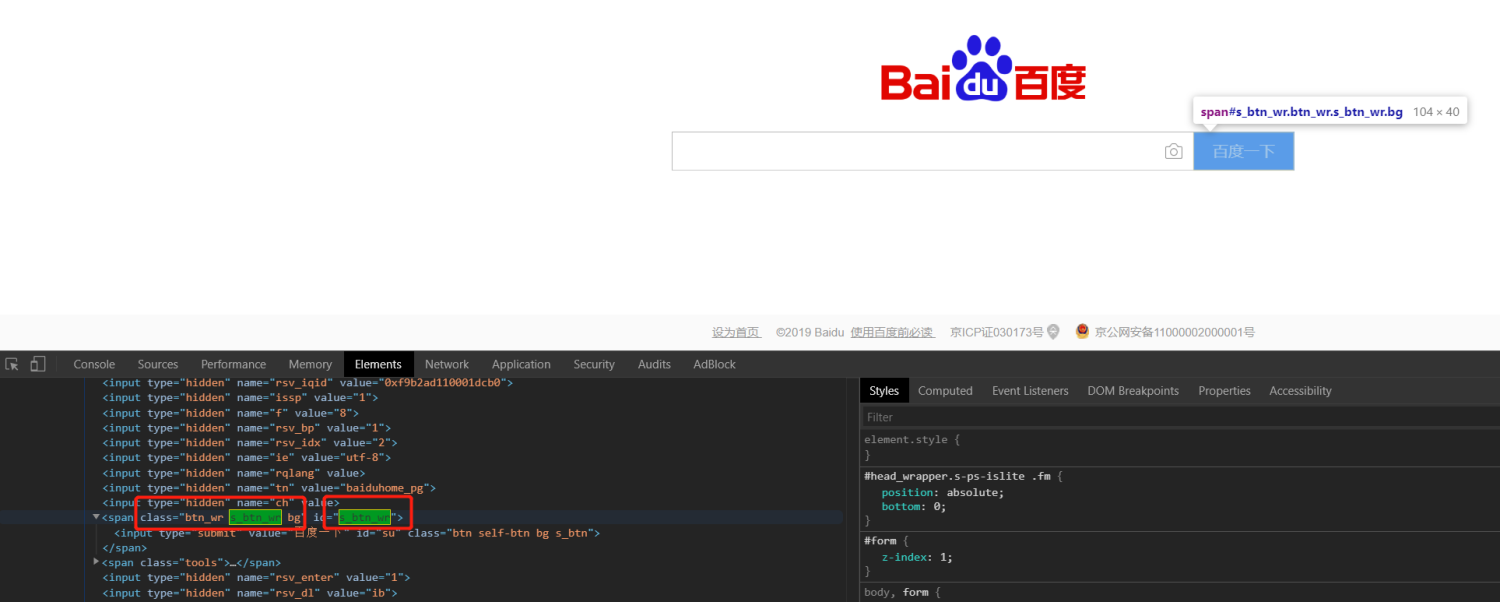Click the 百度一下 search button
The image size is (1500, 602).
(x=1244, y=151)
